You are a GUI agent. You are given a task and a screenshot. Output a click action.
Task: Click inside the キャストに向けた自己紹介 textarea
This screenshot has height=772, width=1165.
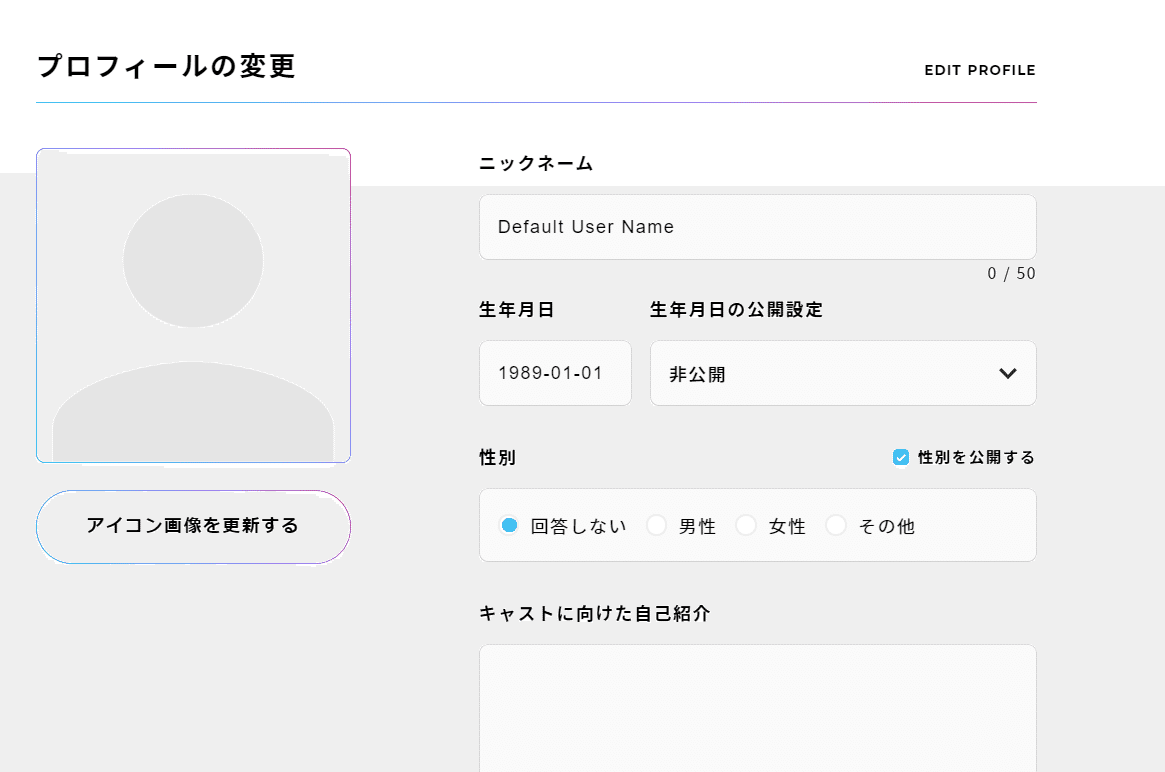757,710
